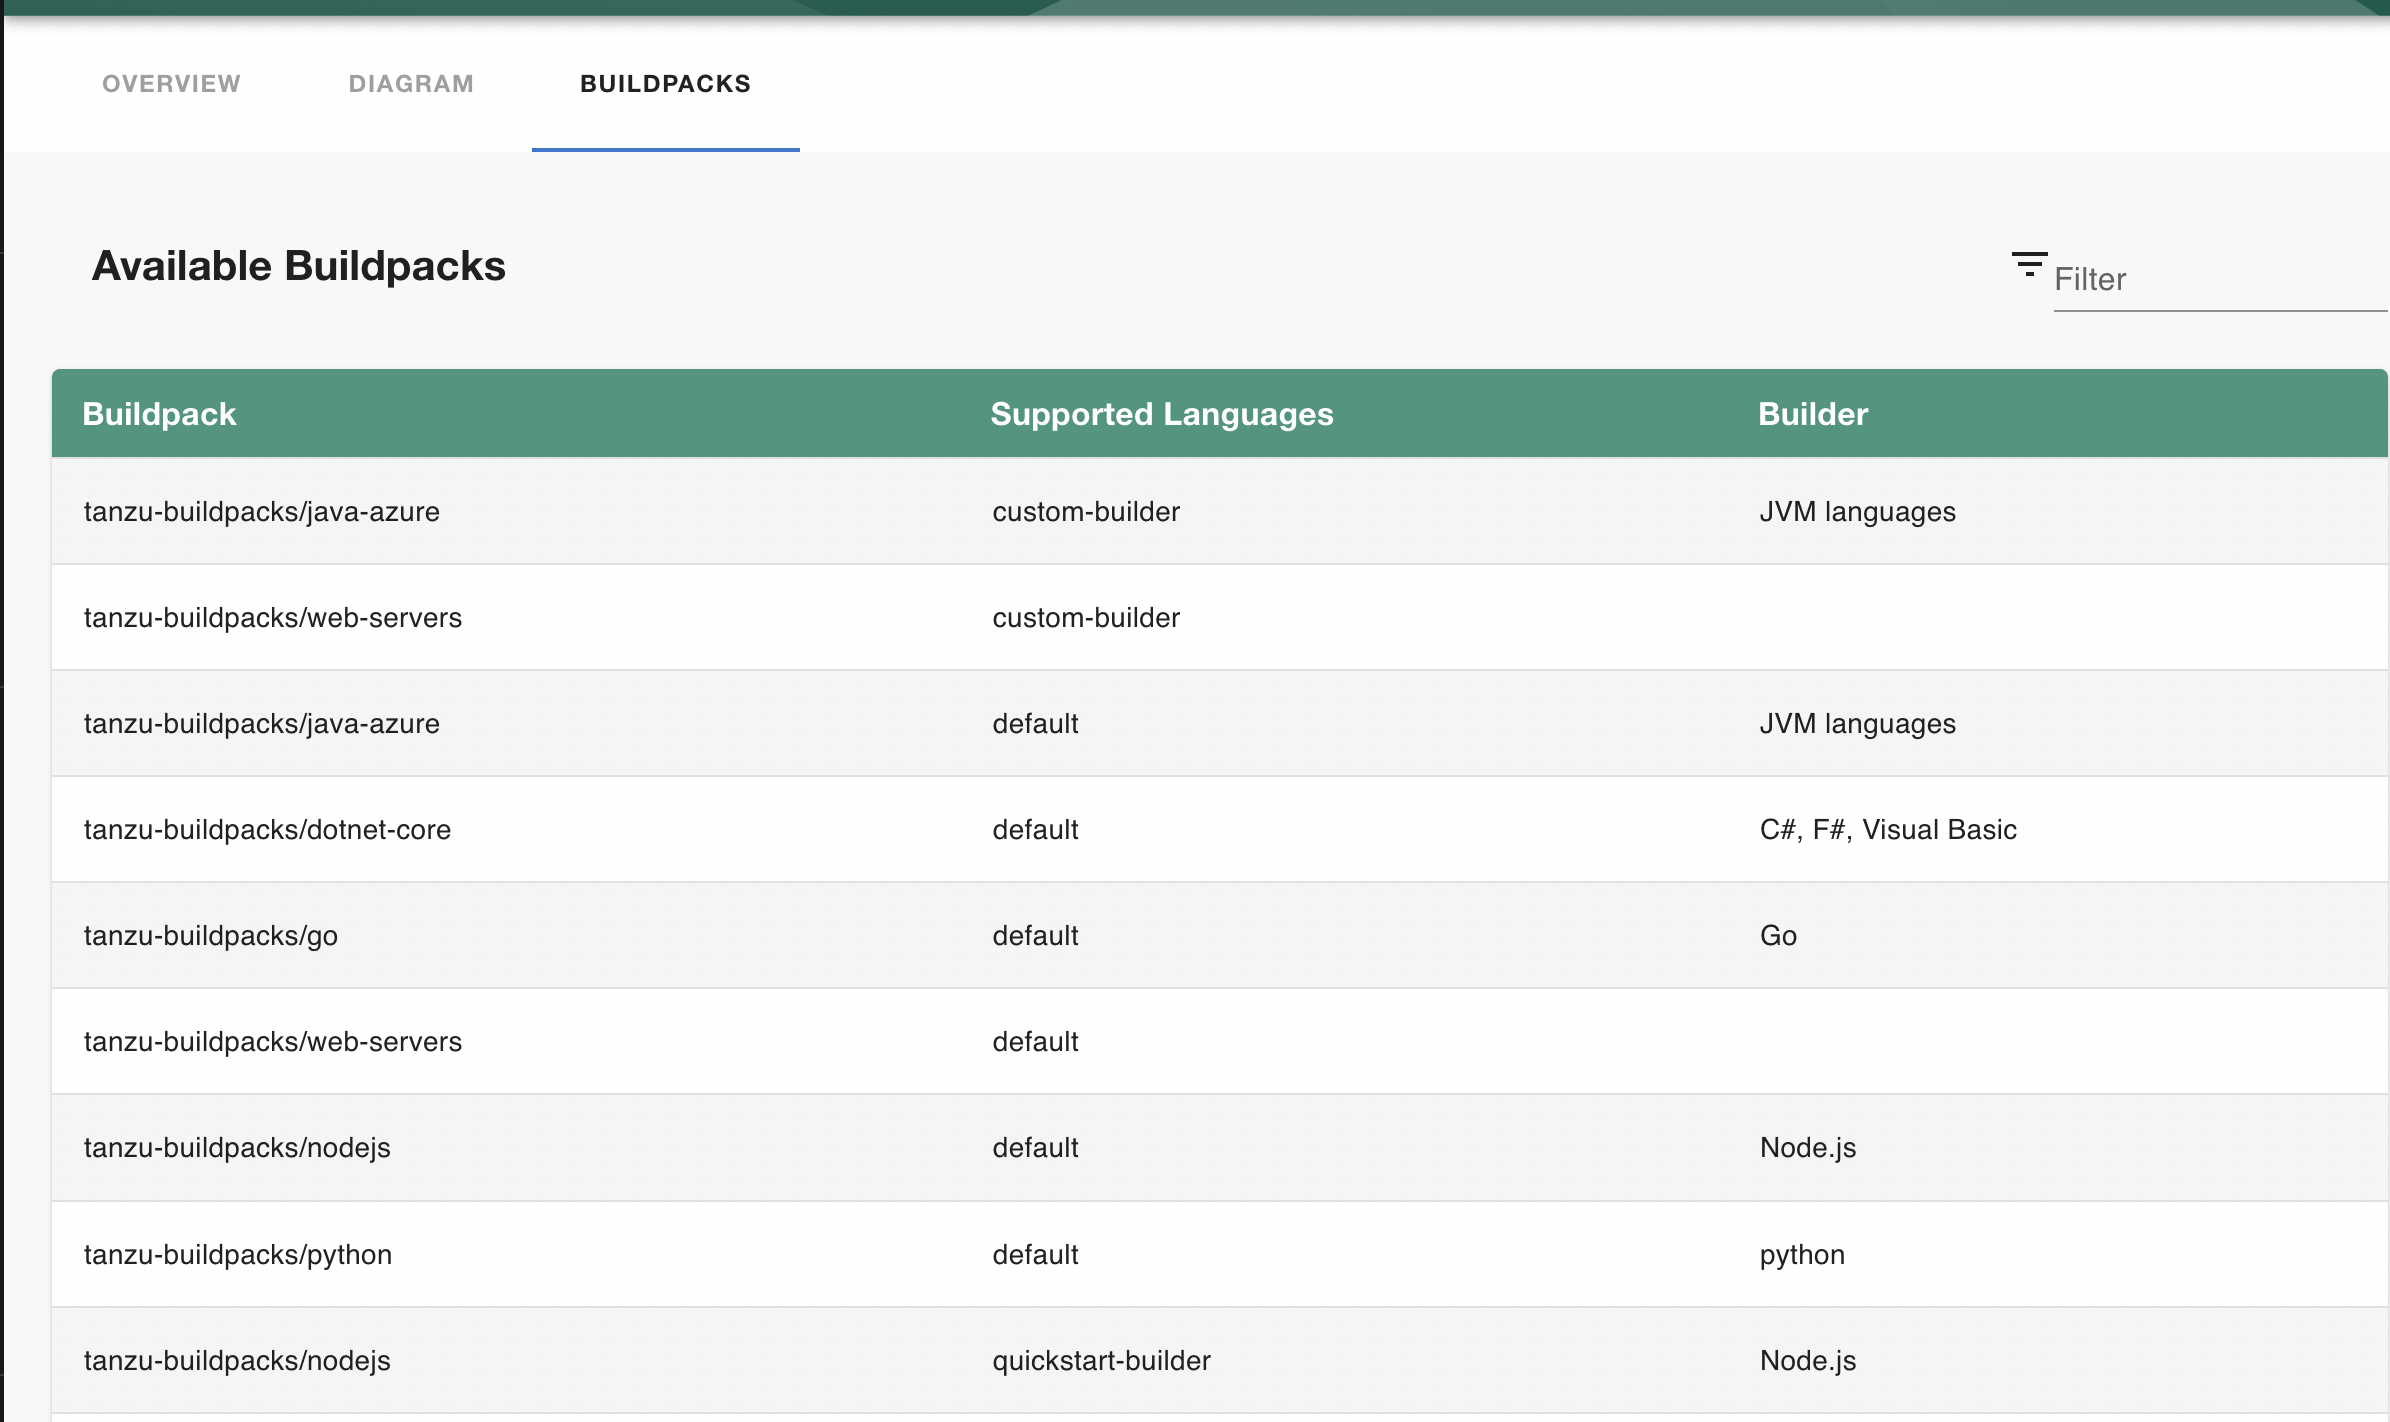Switch to the Overview tab

pos(171,84)
